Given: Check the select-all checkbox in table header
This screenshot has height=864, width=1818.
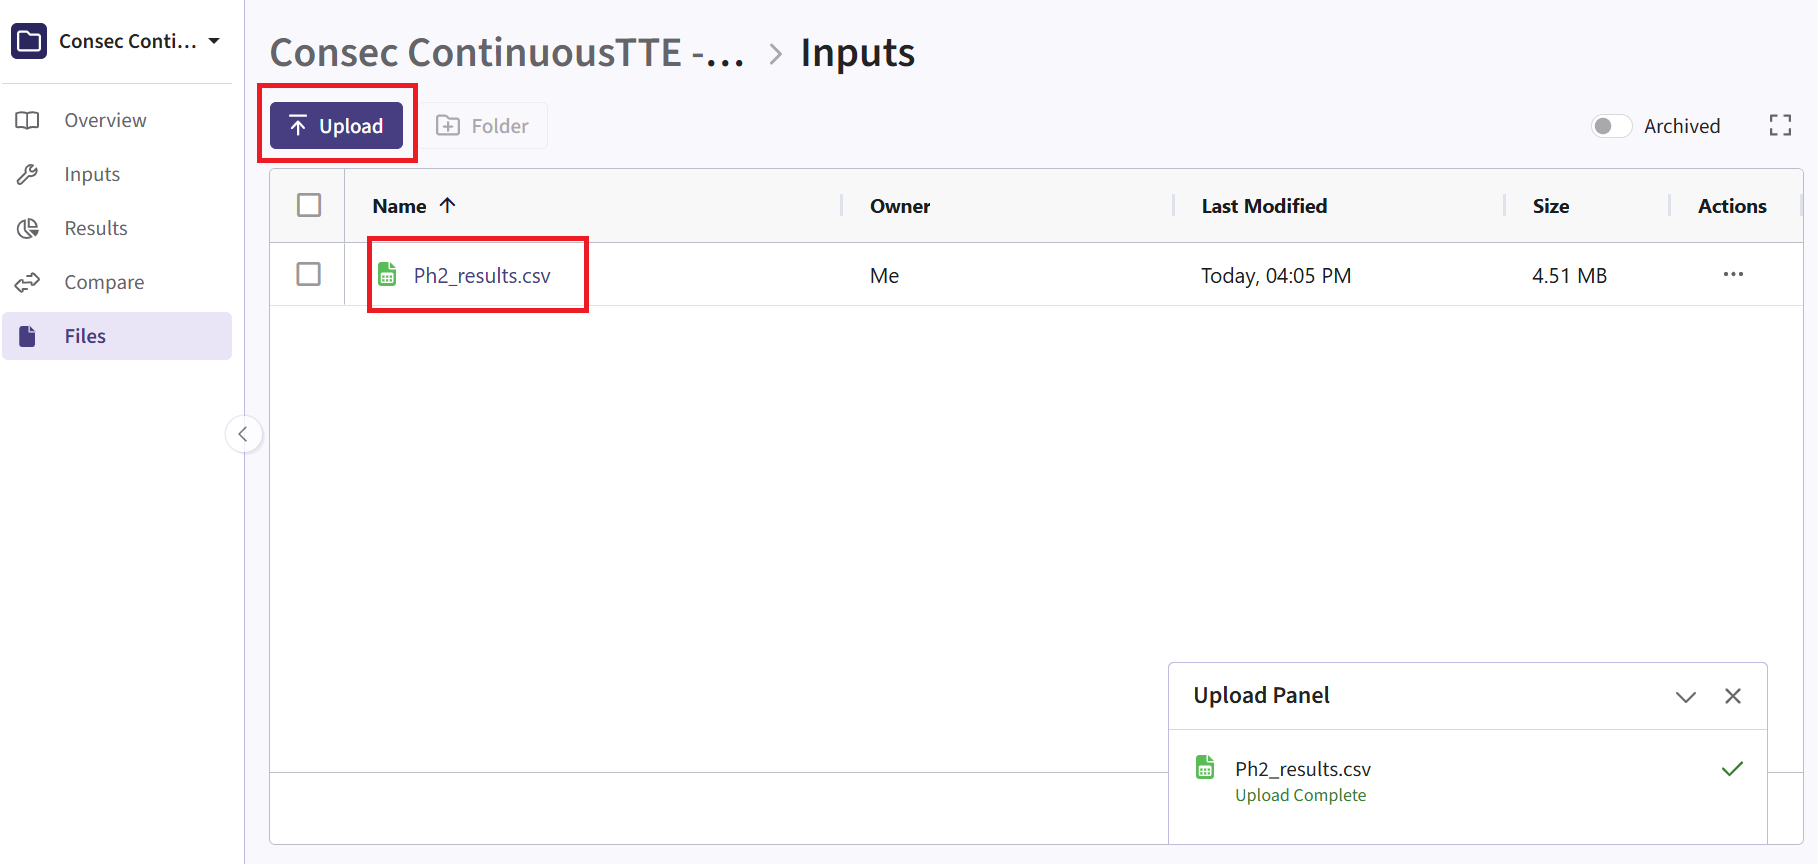Looking at the screenshot, I should tap(309, 205).
